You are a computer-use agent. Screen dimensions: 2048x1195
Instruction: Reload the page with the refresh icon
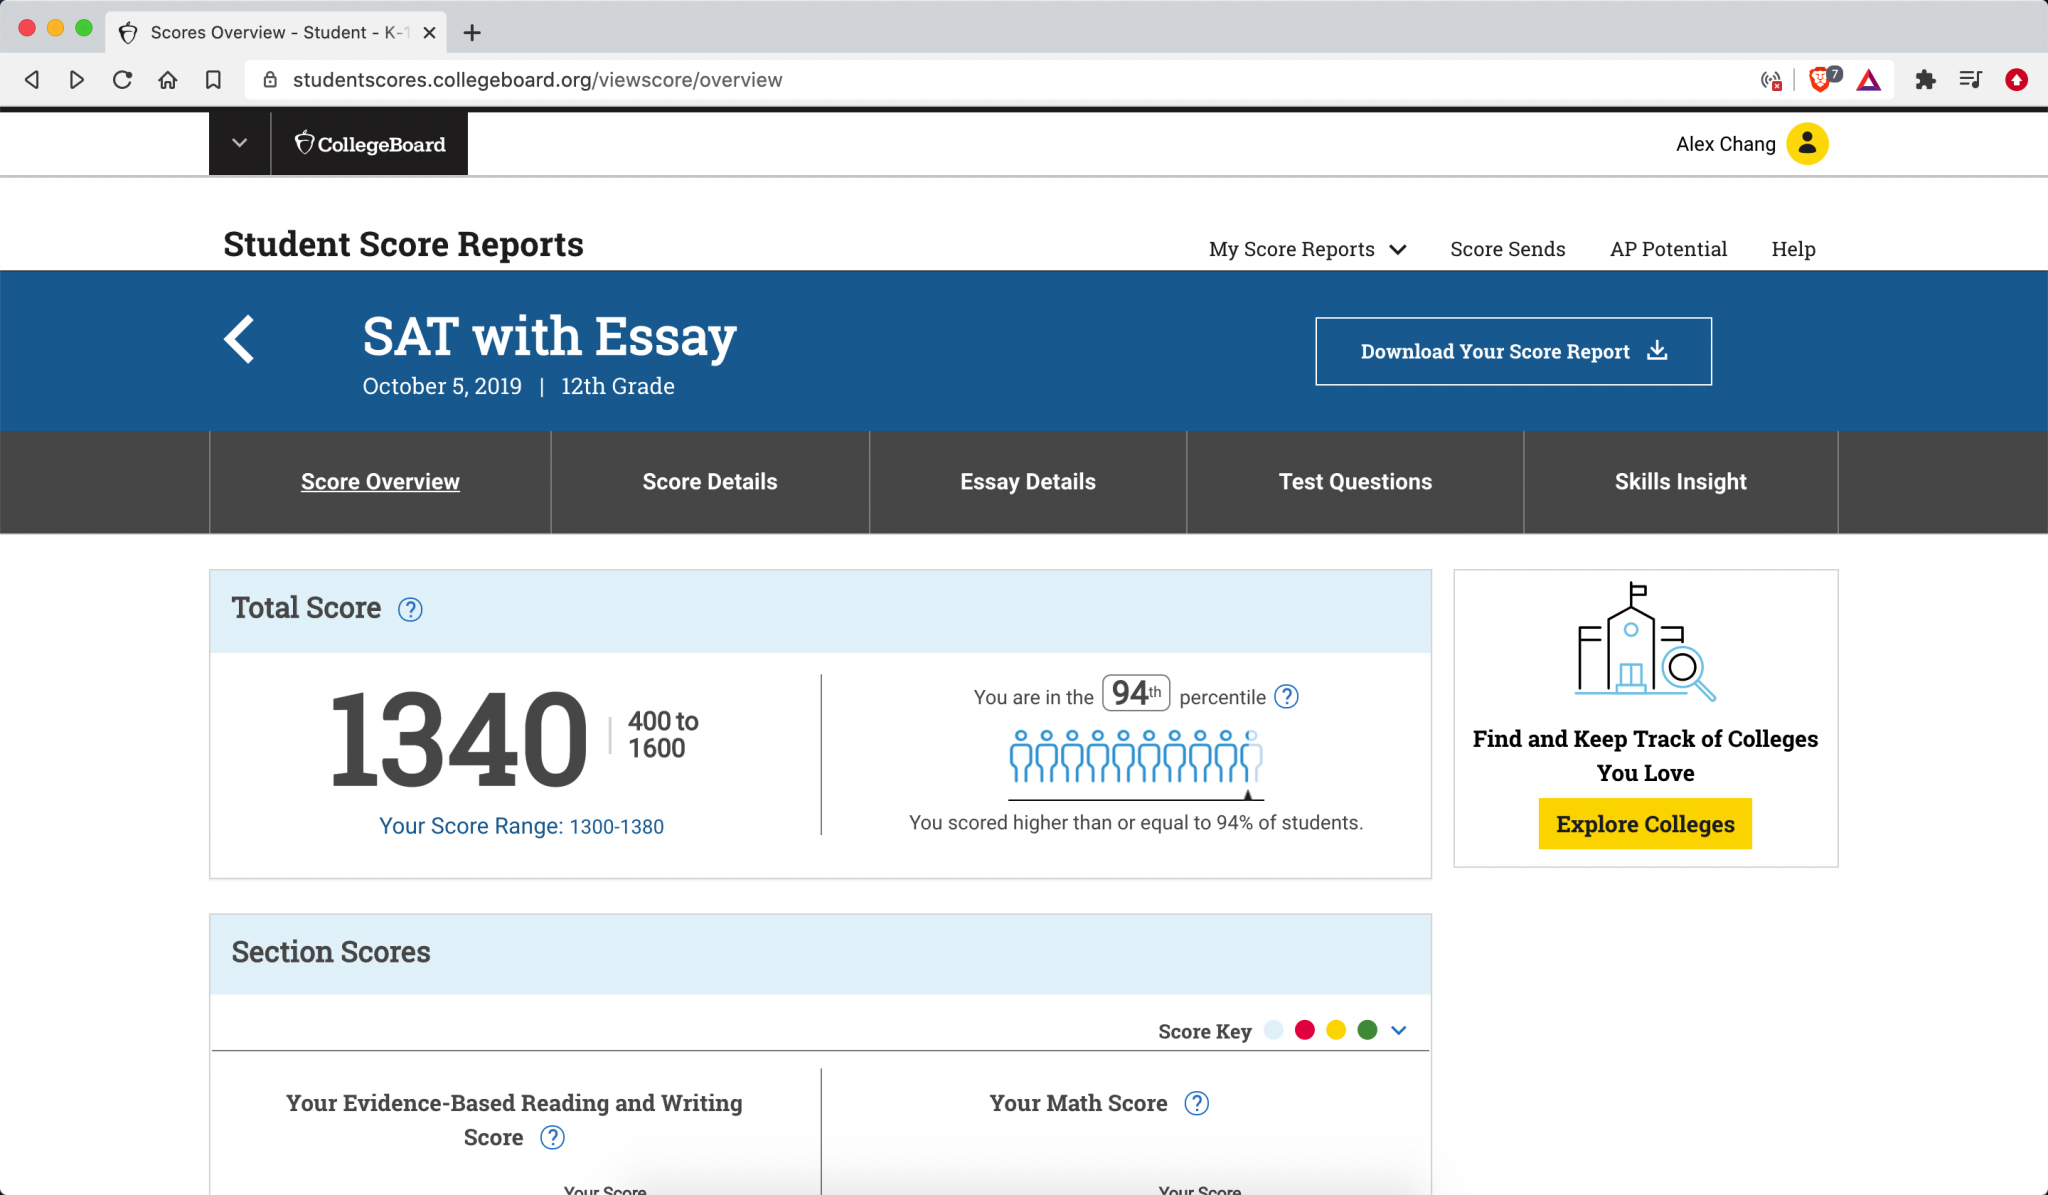(x=122, y=80)
